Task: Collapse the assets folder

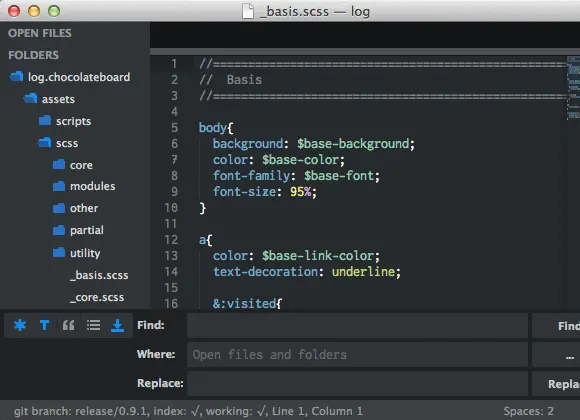Action: pyautogui.click(x=31, y=99)
